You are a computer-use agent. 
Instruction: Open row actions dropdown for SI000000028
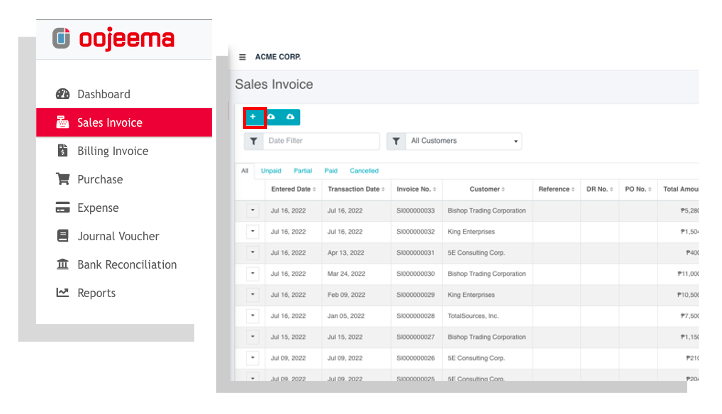(252, 316)
